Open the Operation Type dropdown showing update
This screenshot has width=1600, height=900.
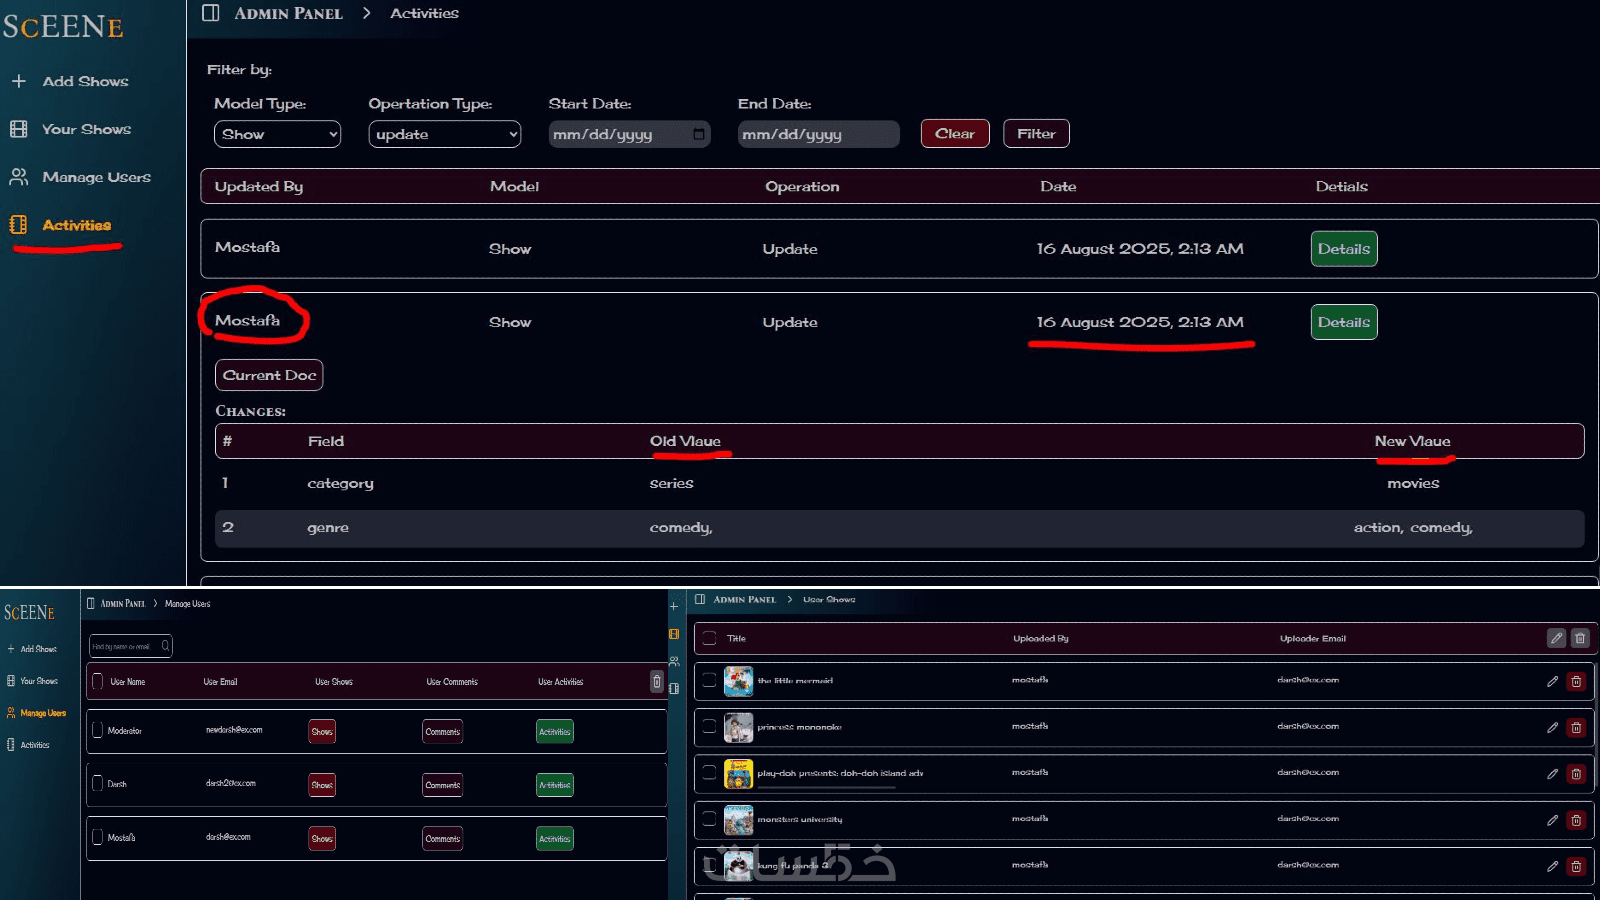tap(445, 134)
